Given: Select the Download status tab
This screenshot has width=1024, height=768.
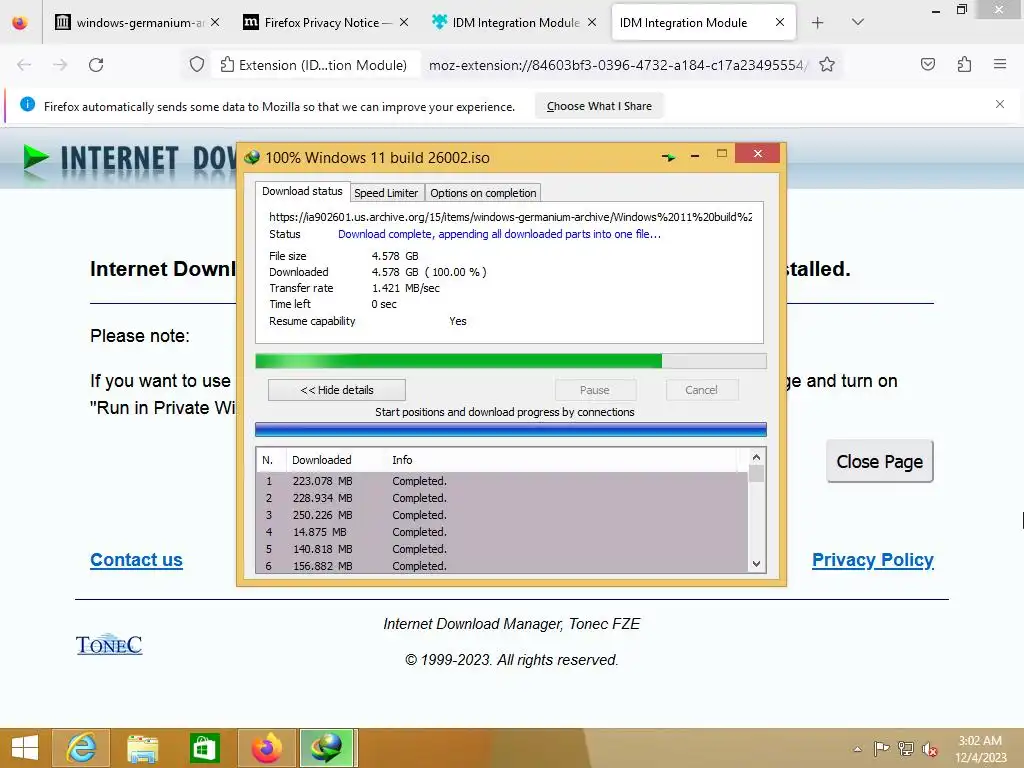Looking at the screenshot, I should (x=302, y=191).
